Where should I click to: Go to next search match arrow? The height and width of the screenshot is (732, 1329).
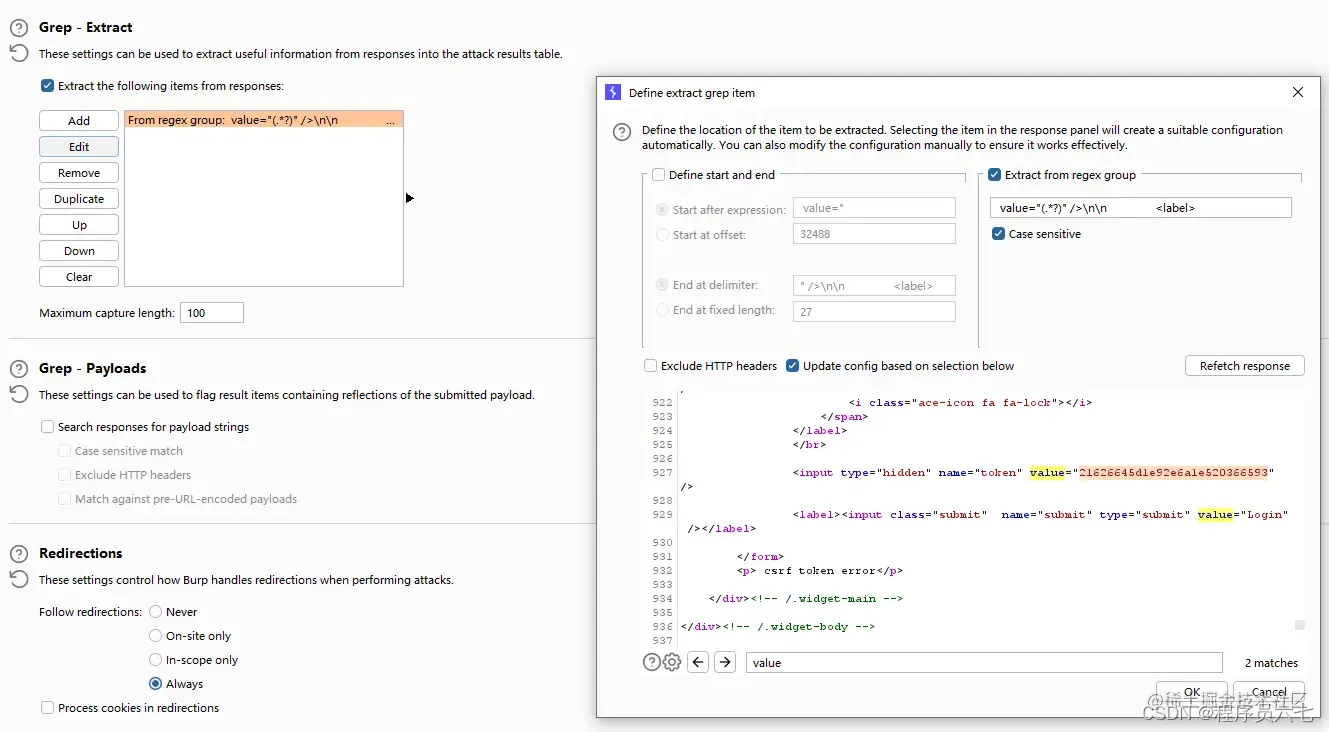[725, 662]
